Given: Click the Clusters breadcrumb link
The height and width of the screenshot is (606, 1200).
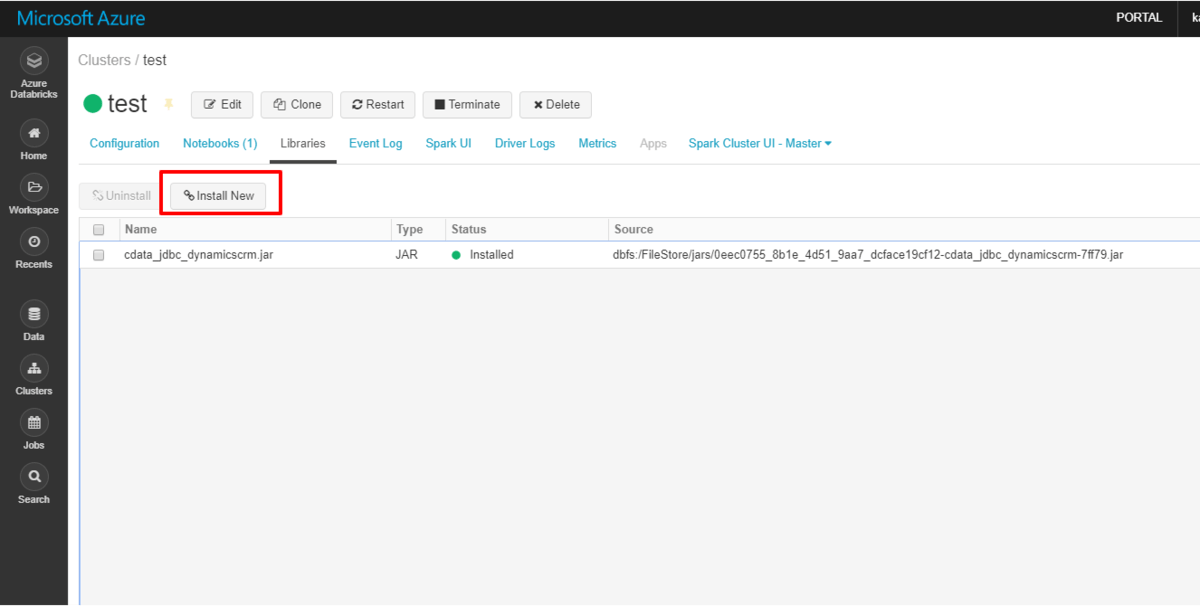Looking at the screenshot, I should click(x=104, y=60).
